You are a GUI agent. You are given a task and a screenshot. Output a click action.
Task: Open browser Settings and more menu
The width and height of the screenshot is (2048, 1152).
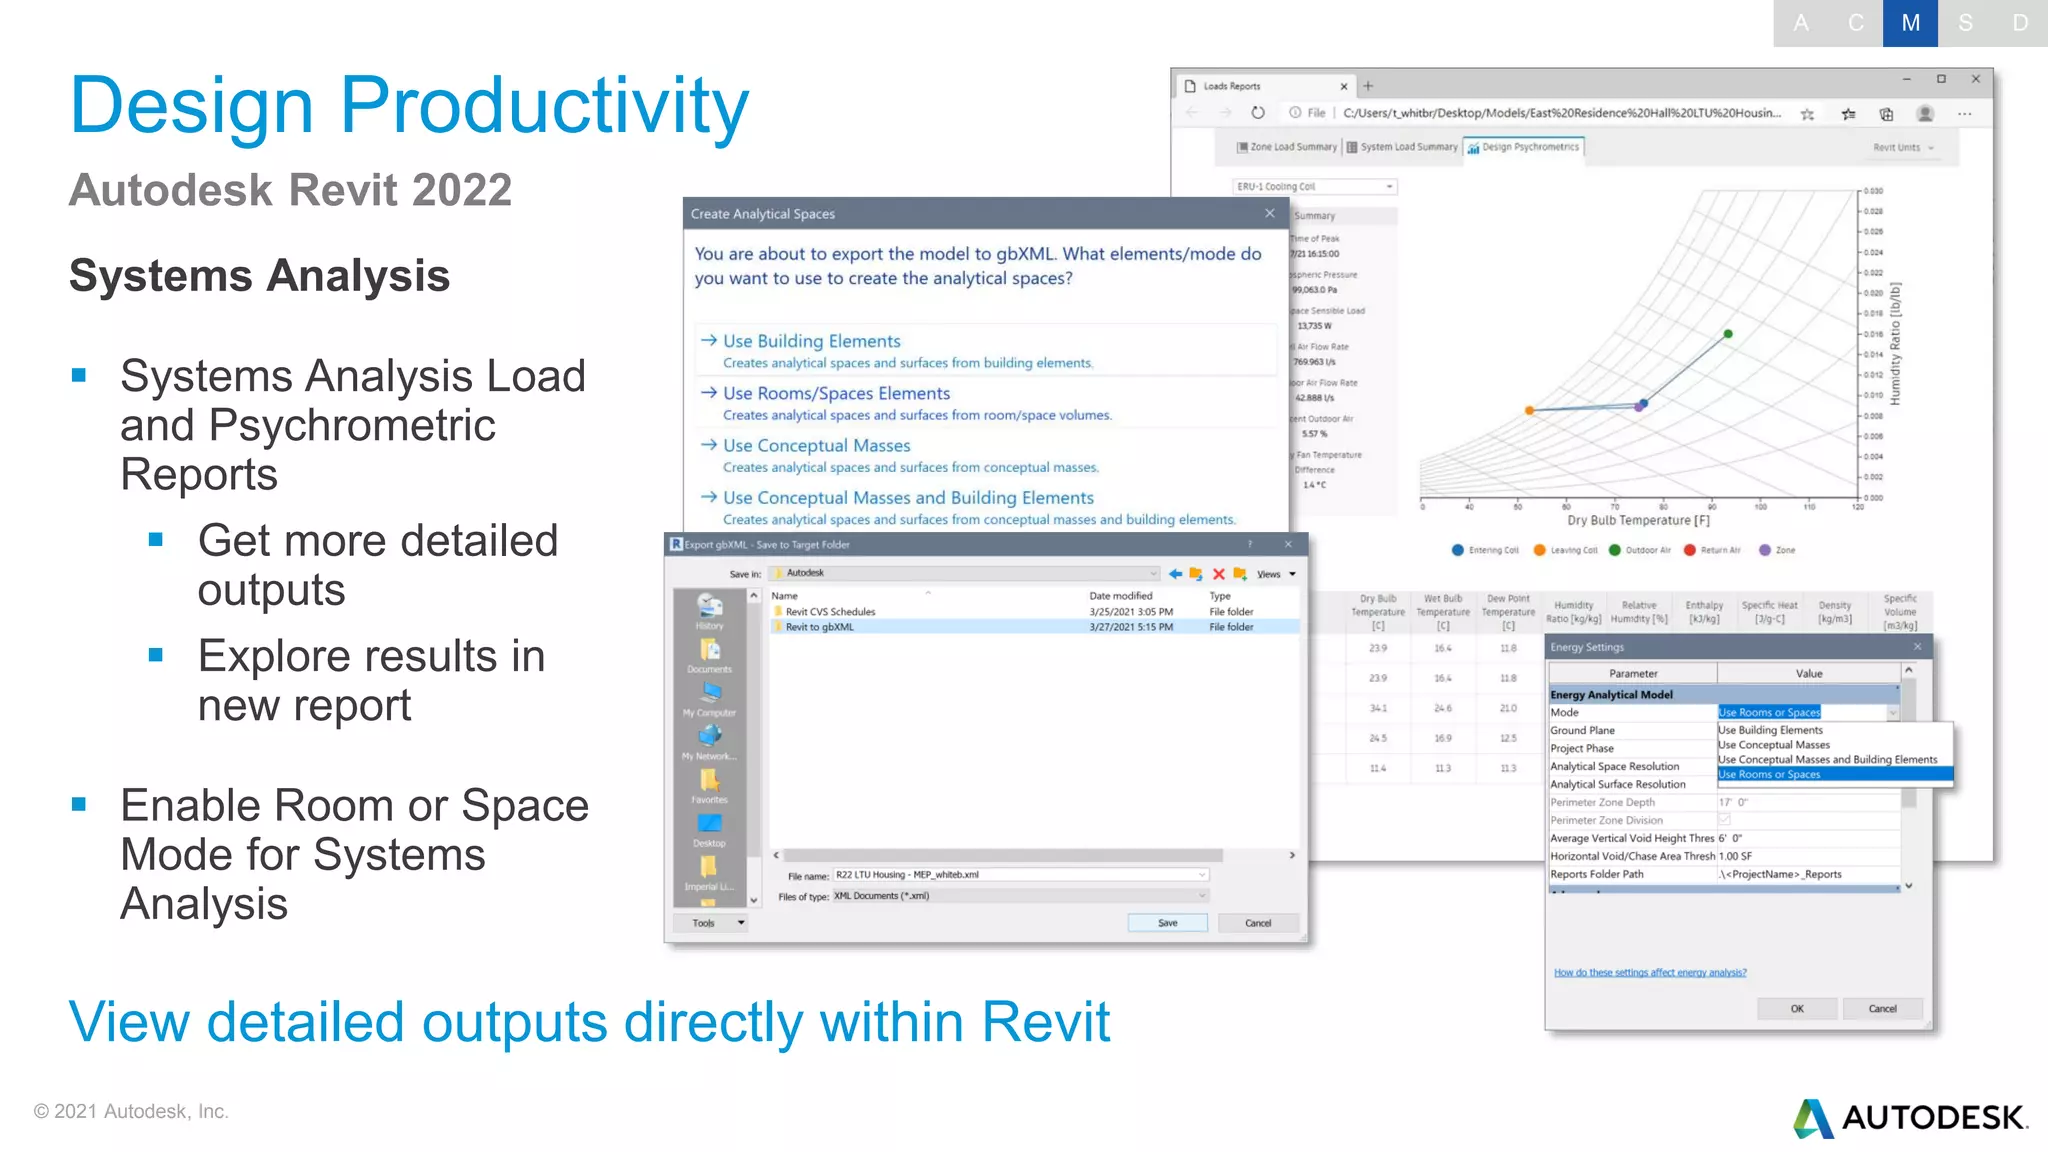[x=1964, y=114]
